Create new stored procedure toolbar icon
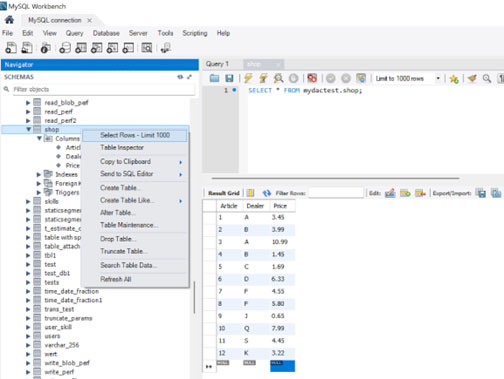The width and height of the screenshot is (504, 379). [112, 48]
